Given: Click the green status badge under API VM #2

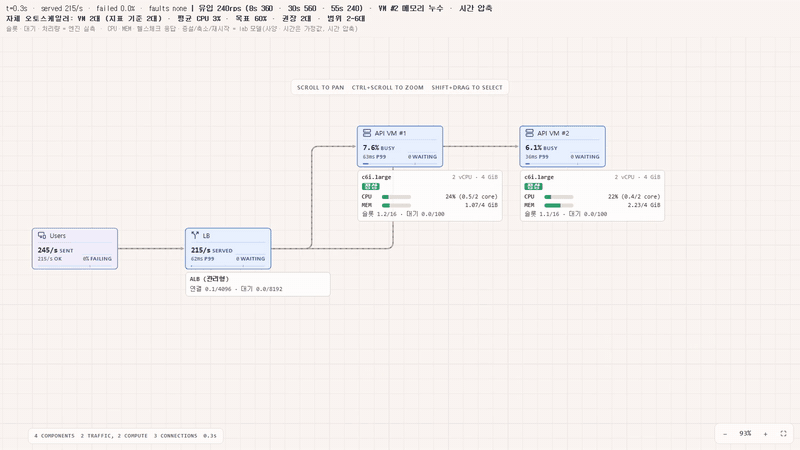Looking at the screenshot, I should [x=533, y=186].
